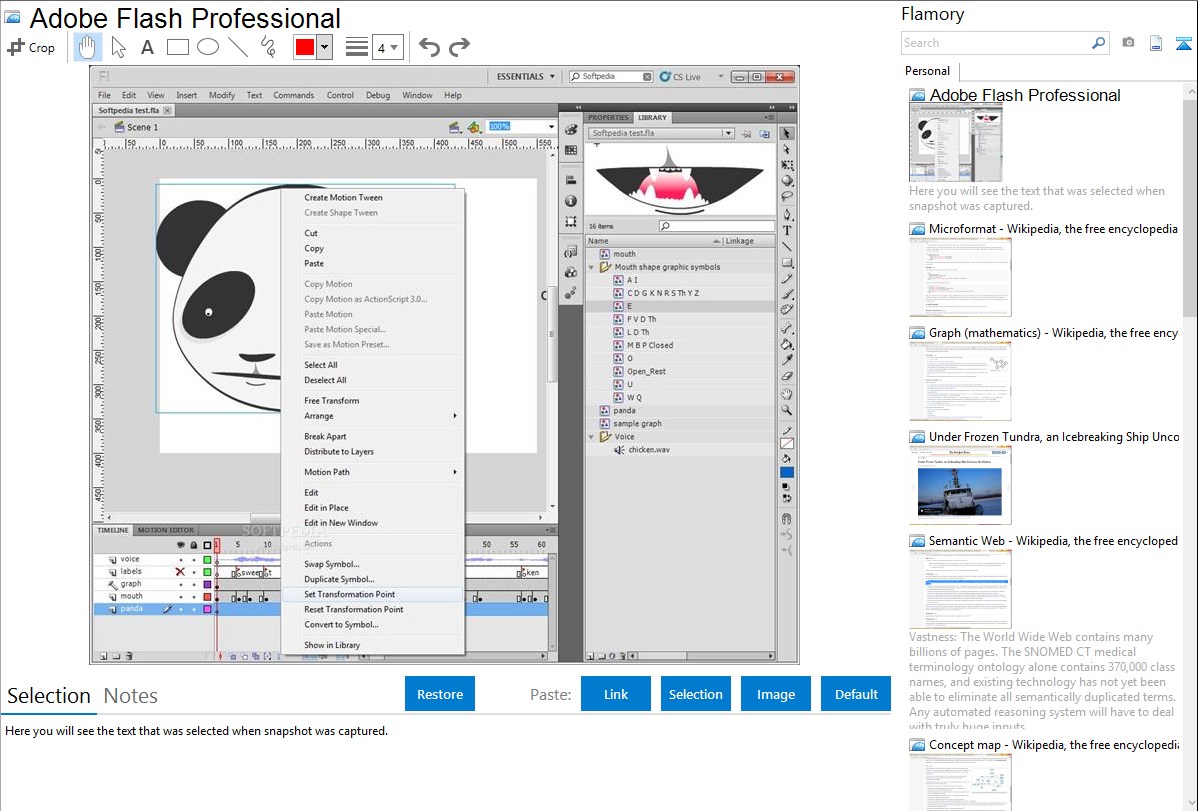
Task: Click the Restore button
Action: [440, 694]
